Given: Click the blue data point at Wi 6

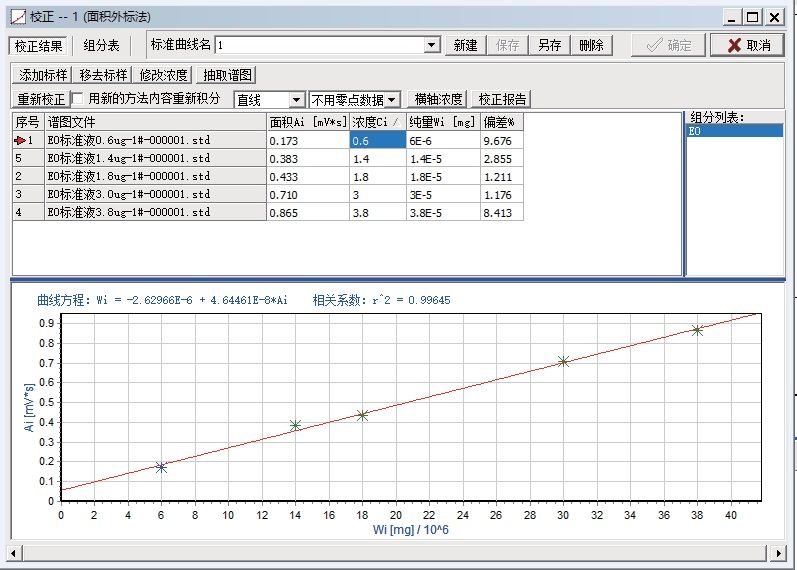Looking at the screenshot, I should pos(161,467).
